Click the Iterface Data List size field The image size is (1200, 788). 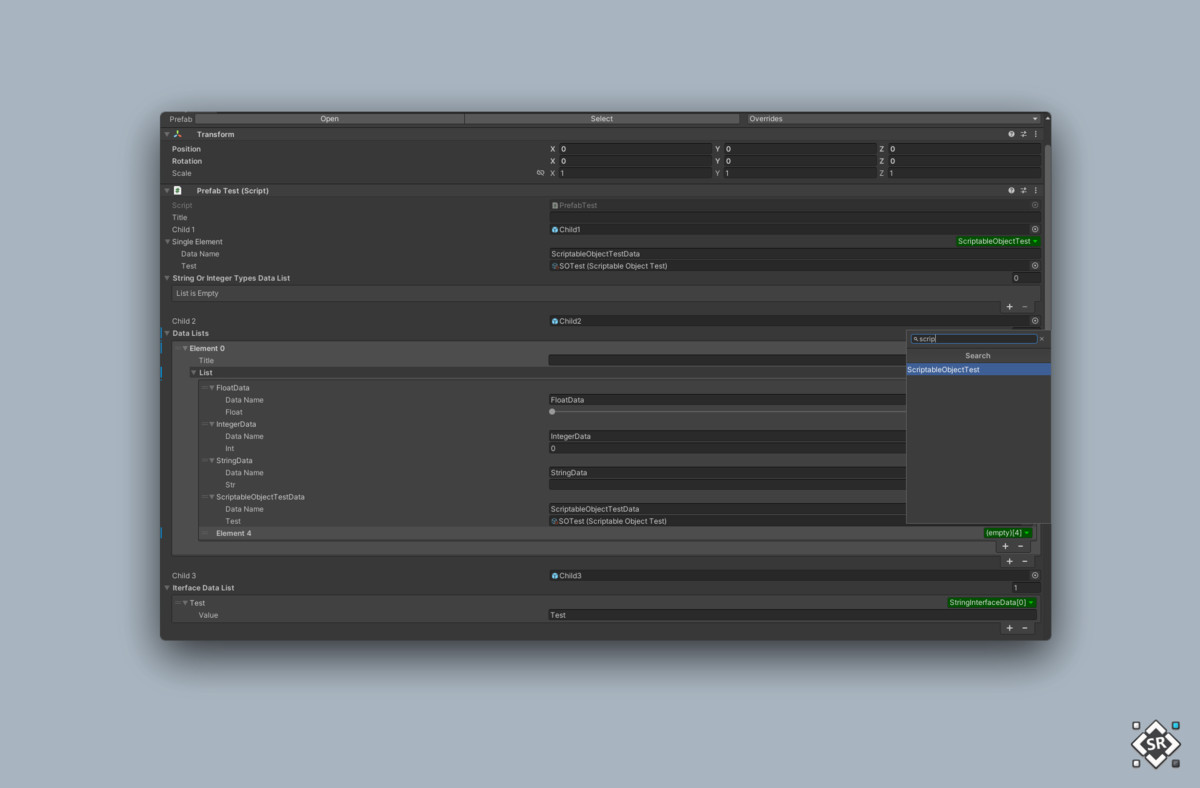pyautogui.click(x=1025, y=588)
